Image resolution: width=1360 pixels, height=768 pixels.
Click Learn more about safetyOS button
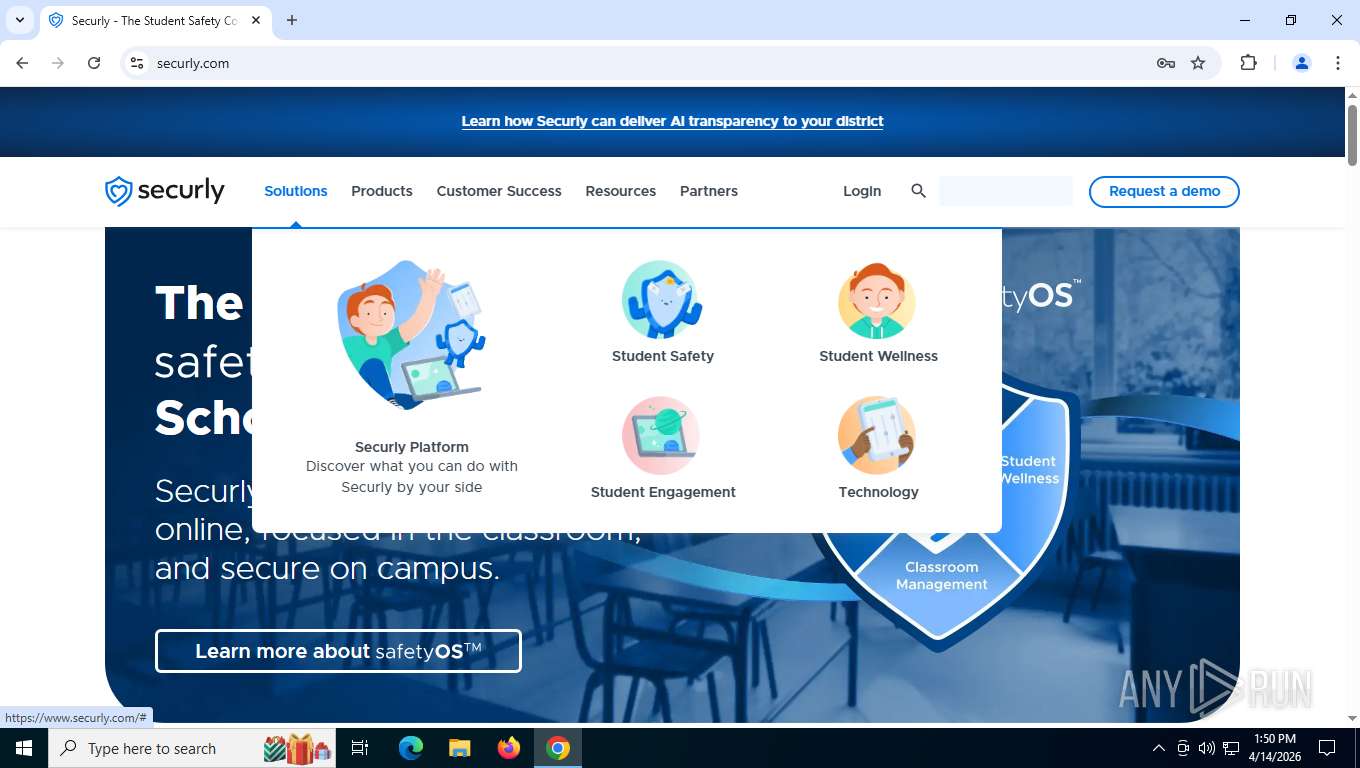(x=338, y=651)
